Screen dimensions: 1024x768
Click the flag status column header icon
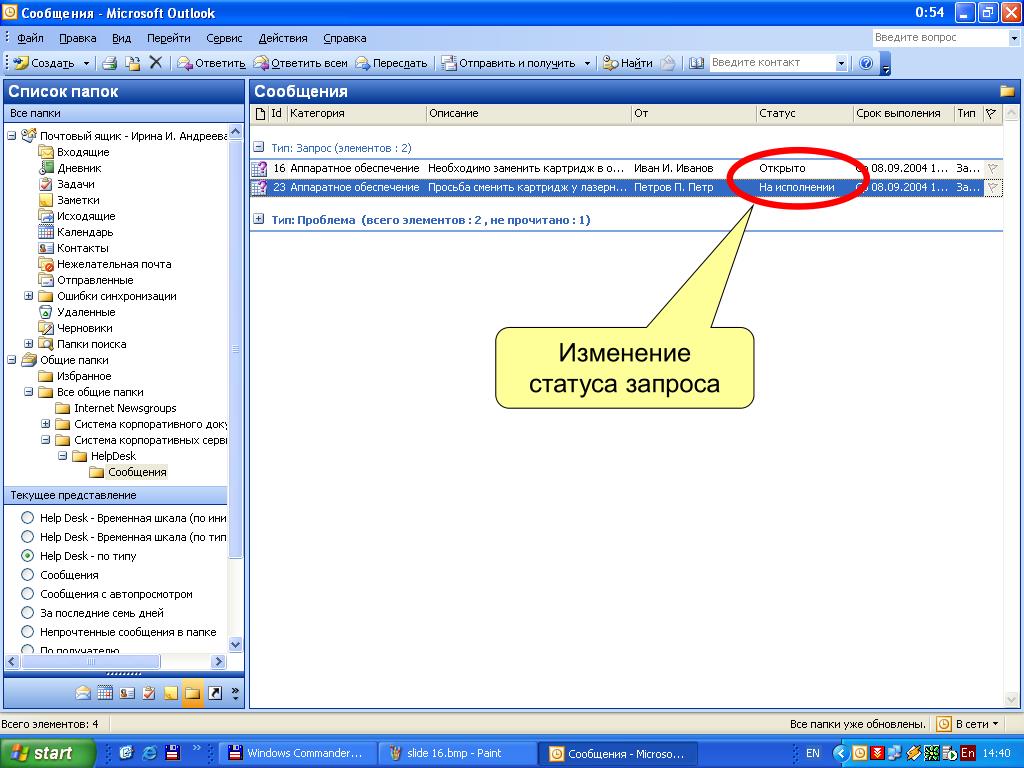tap(991, 114)
